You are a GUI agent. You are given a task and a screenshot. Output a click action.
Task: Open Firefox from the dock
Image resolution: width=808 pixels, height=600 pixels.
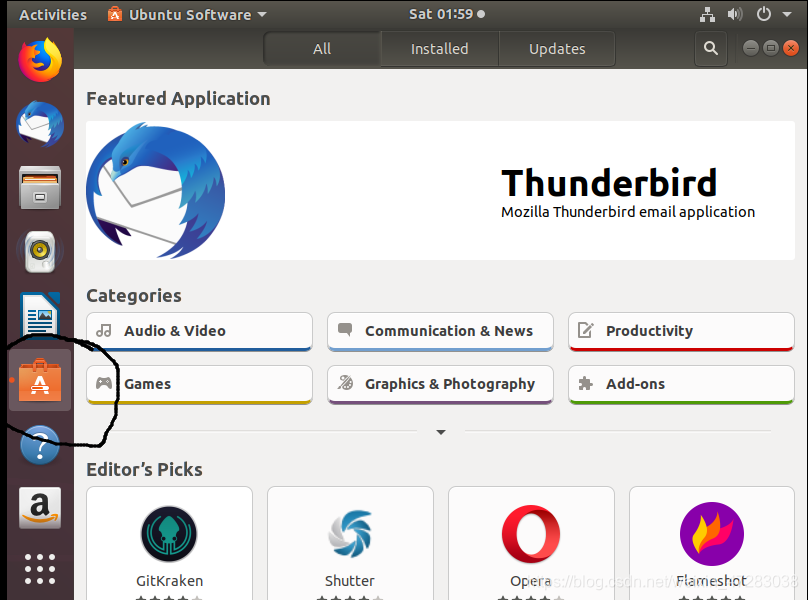click(40, 60)
